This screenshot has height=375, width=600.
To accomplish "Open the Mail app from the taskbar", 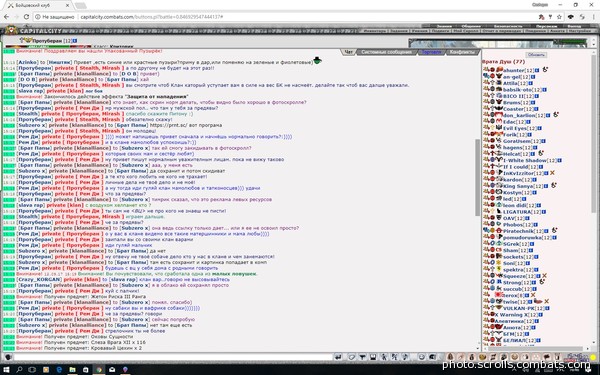I will [112, 370].
